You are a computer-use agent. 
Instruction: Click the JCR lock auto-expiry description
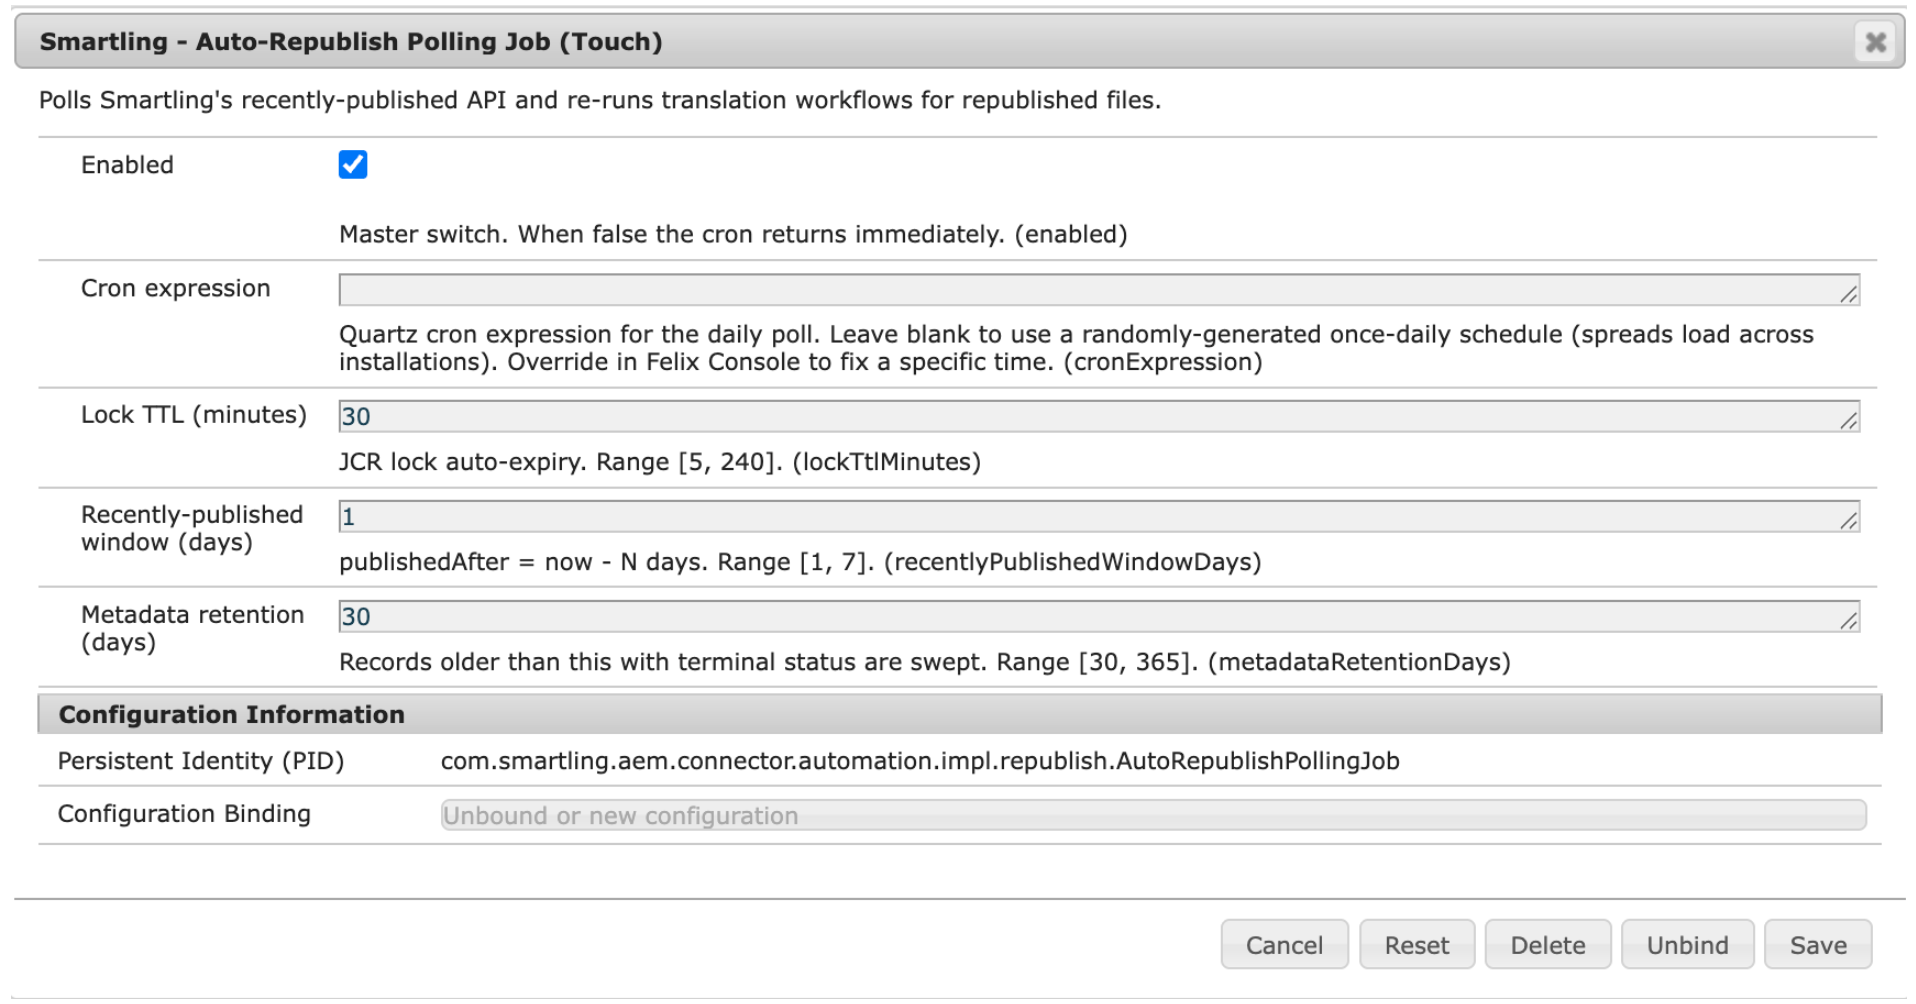point(660,462)
